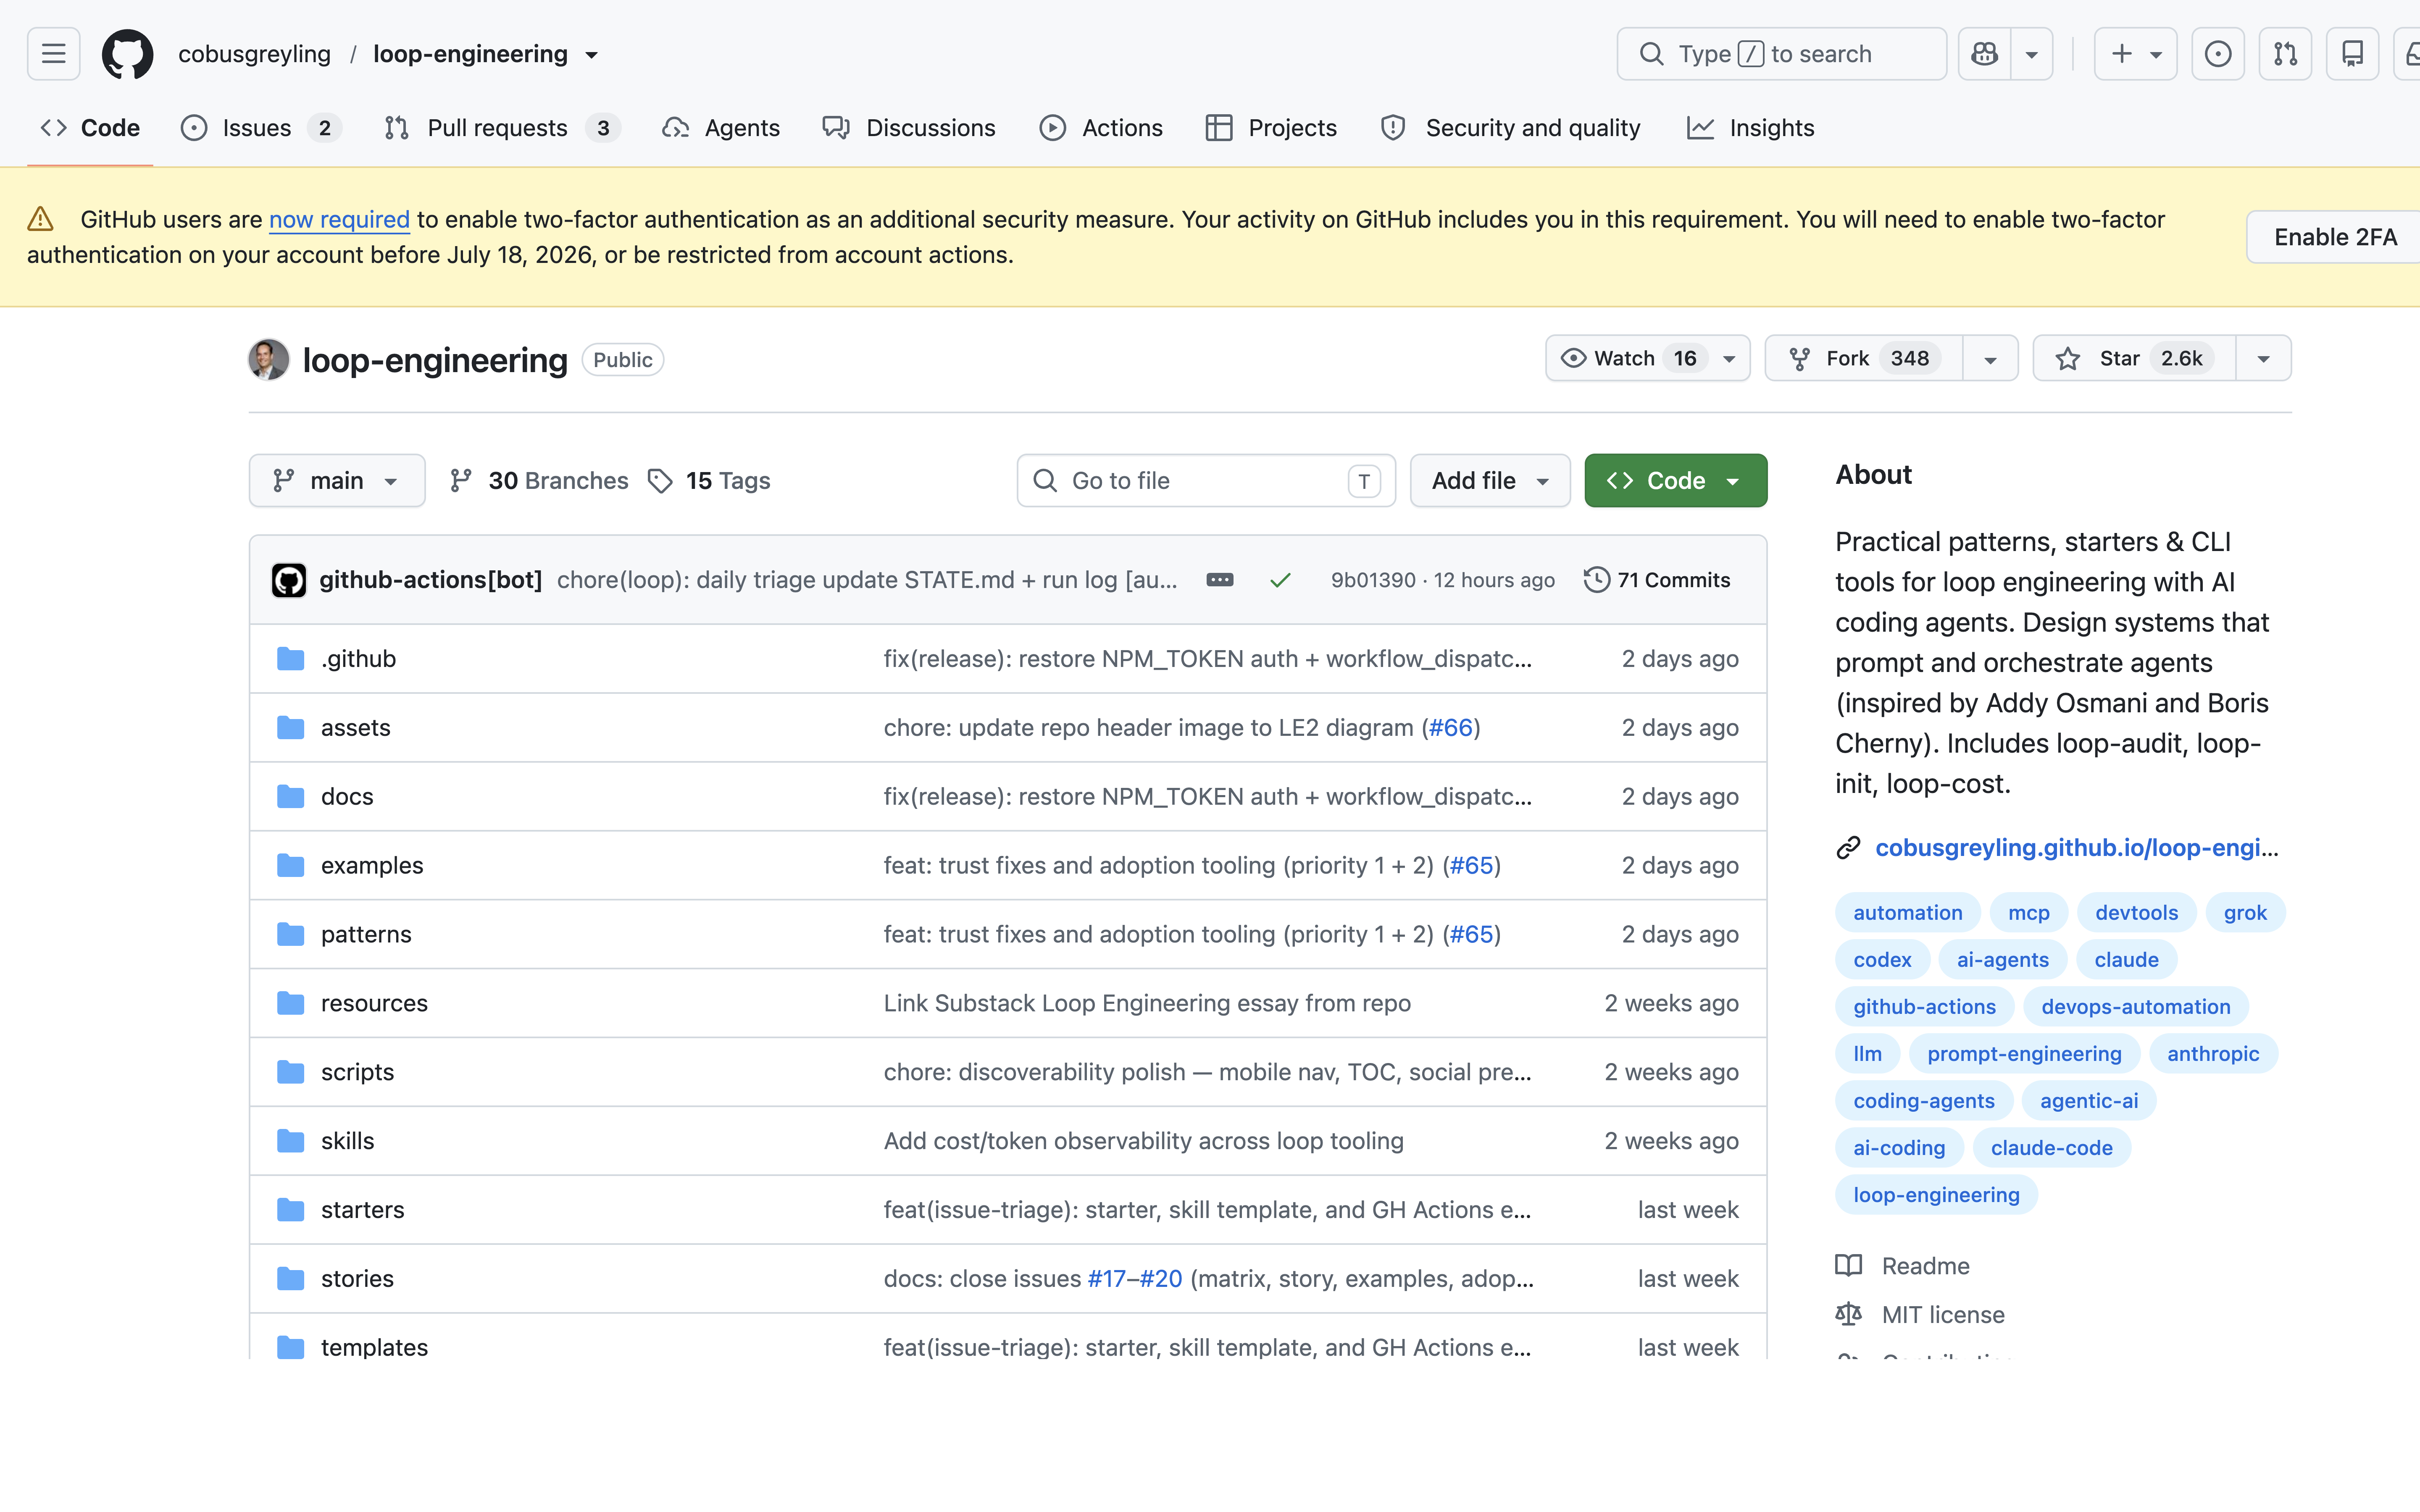
Task: Select the claude-code topic tag
Action: pos(2051,1148)
